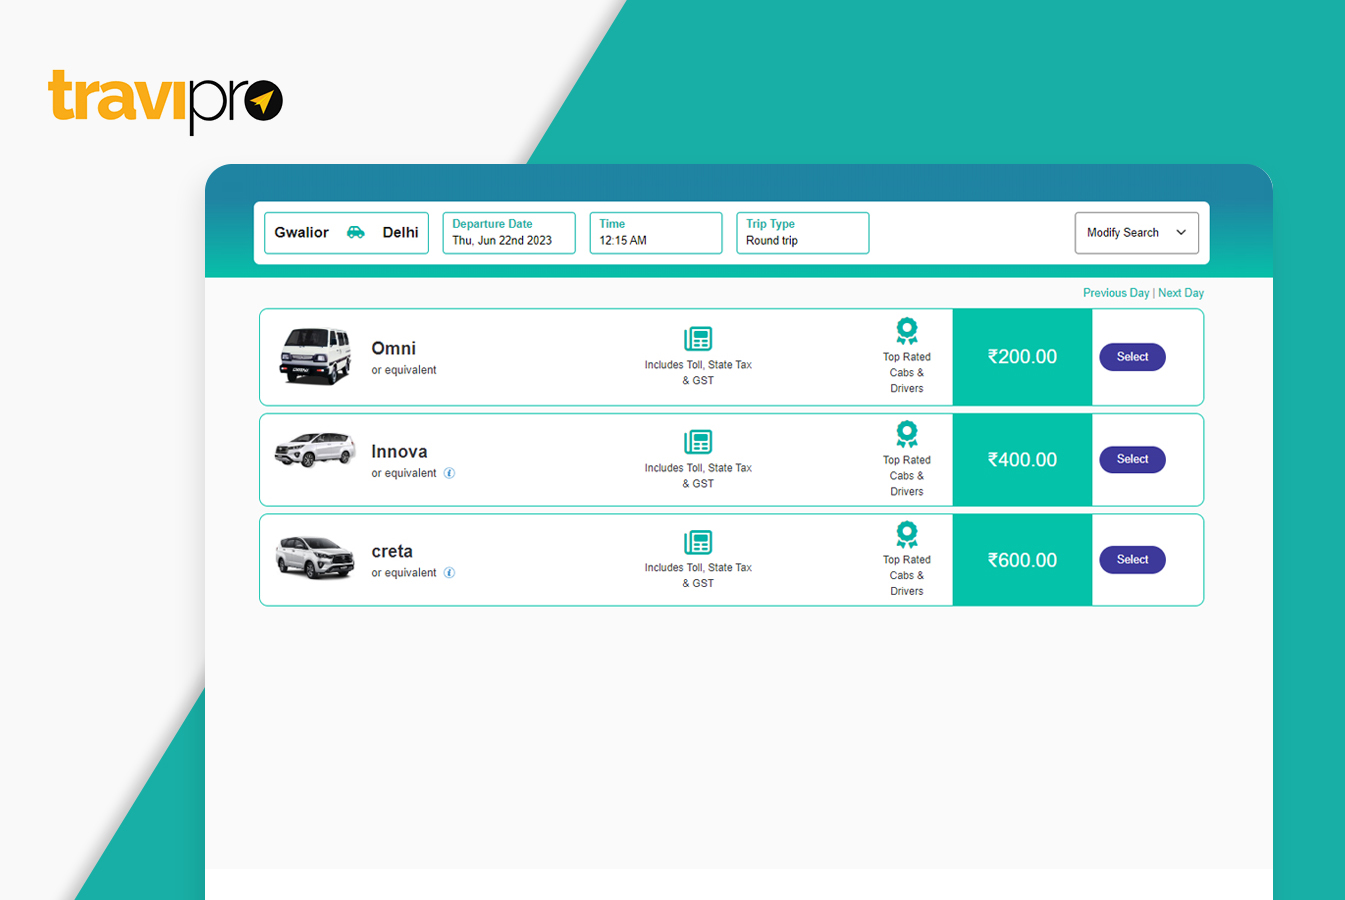
Task: Click the Top Rated badge icon in Omni row
Action: 907,331
